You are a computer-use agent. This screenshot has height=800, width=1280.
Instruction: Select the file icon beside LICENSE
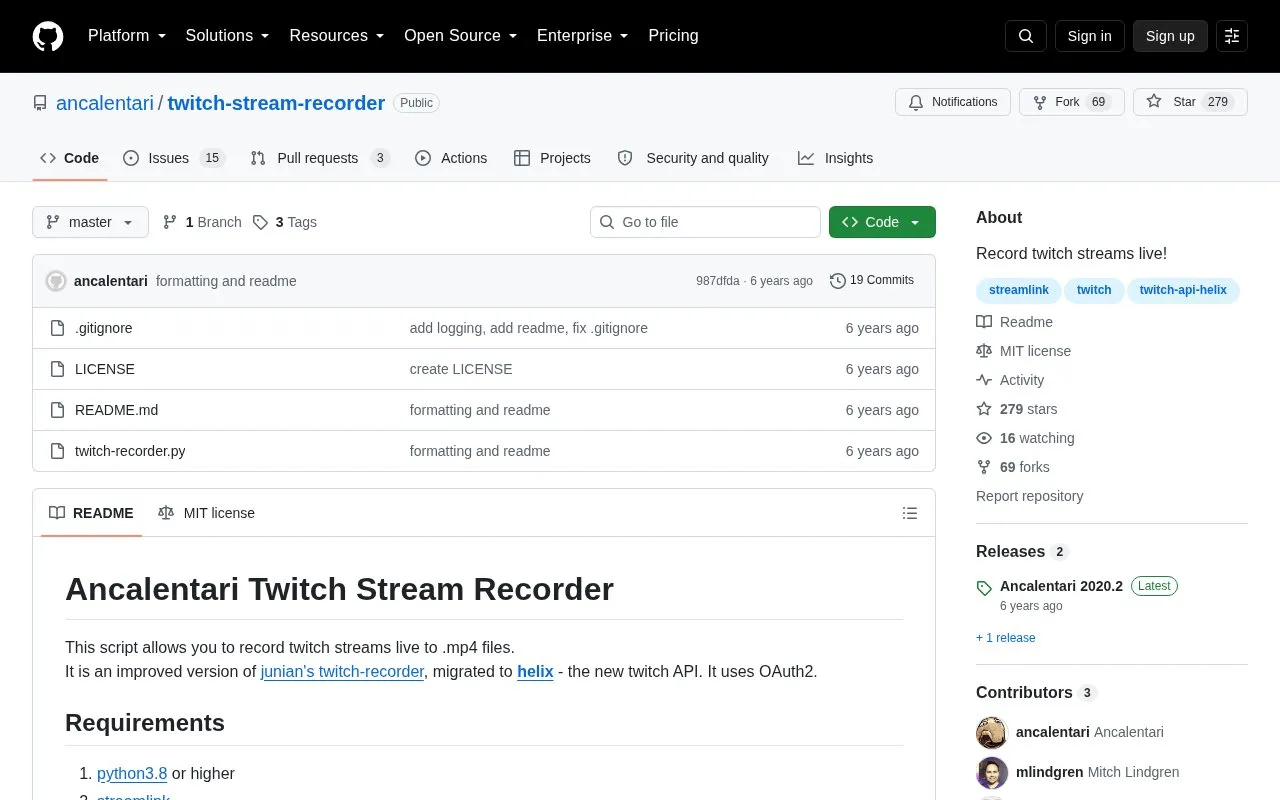click(58, 369)
